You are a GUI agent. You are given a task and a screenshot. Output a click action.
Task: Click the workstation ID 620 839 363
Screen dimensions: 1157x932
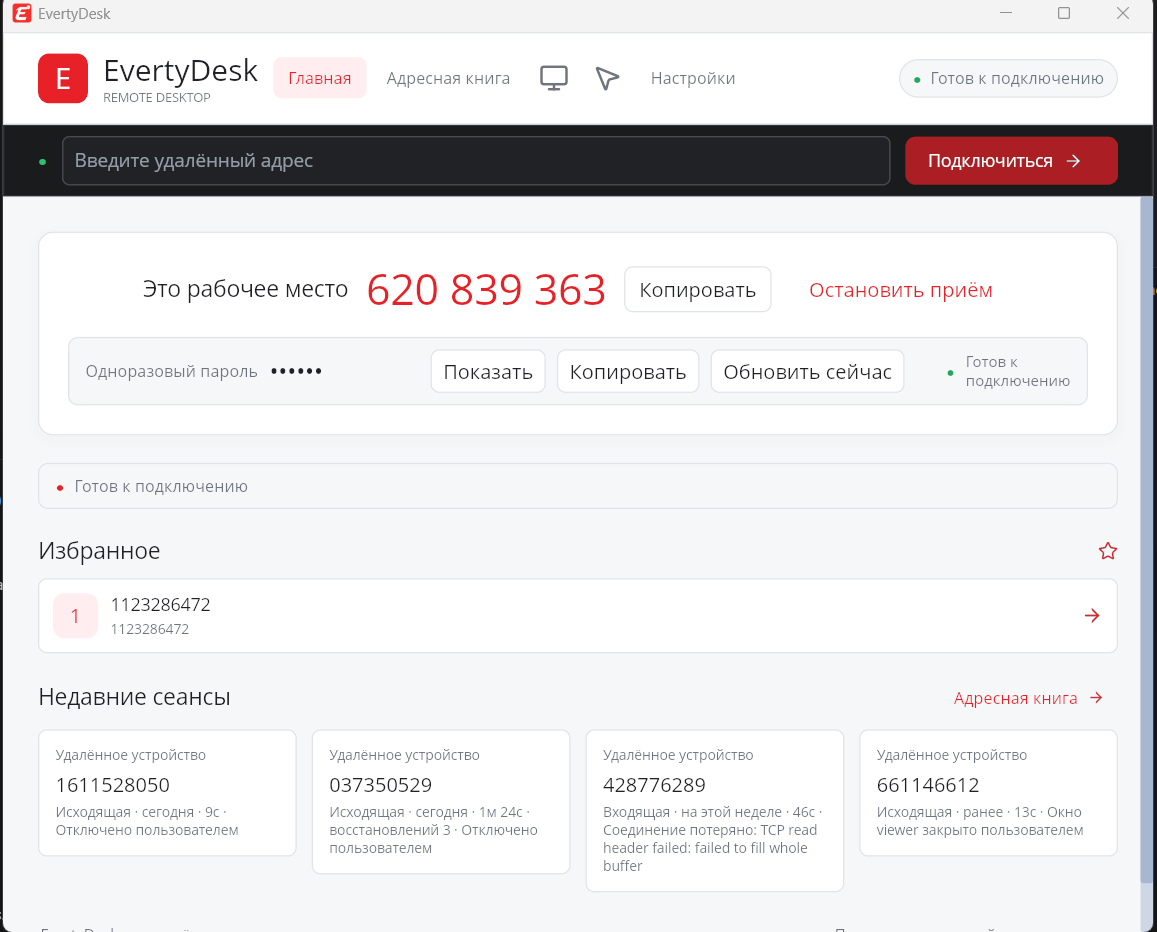[x=486, y=289]
